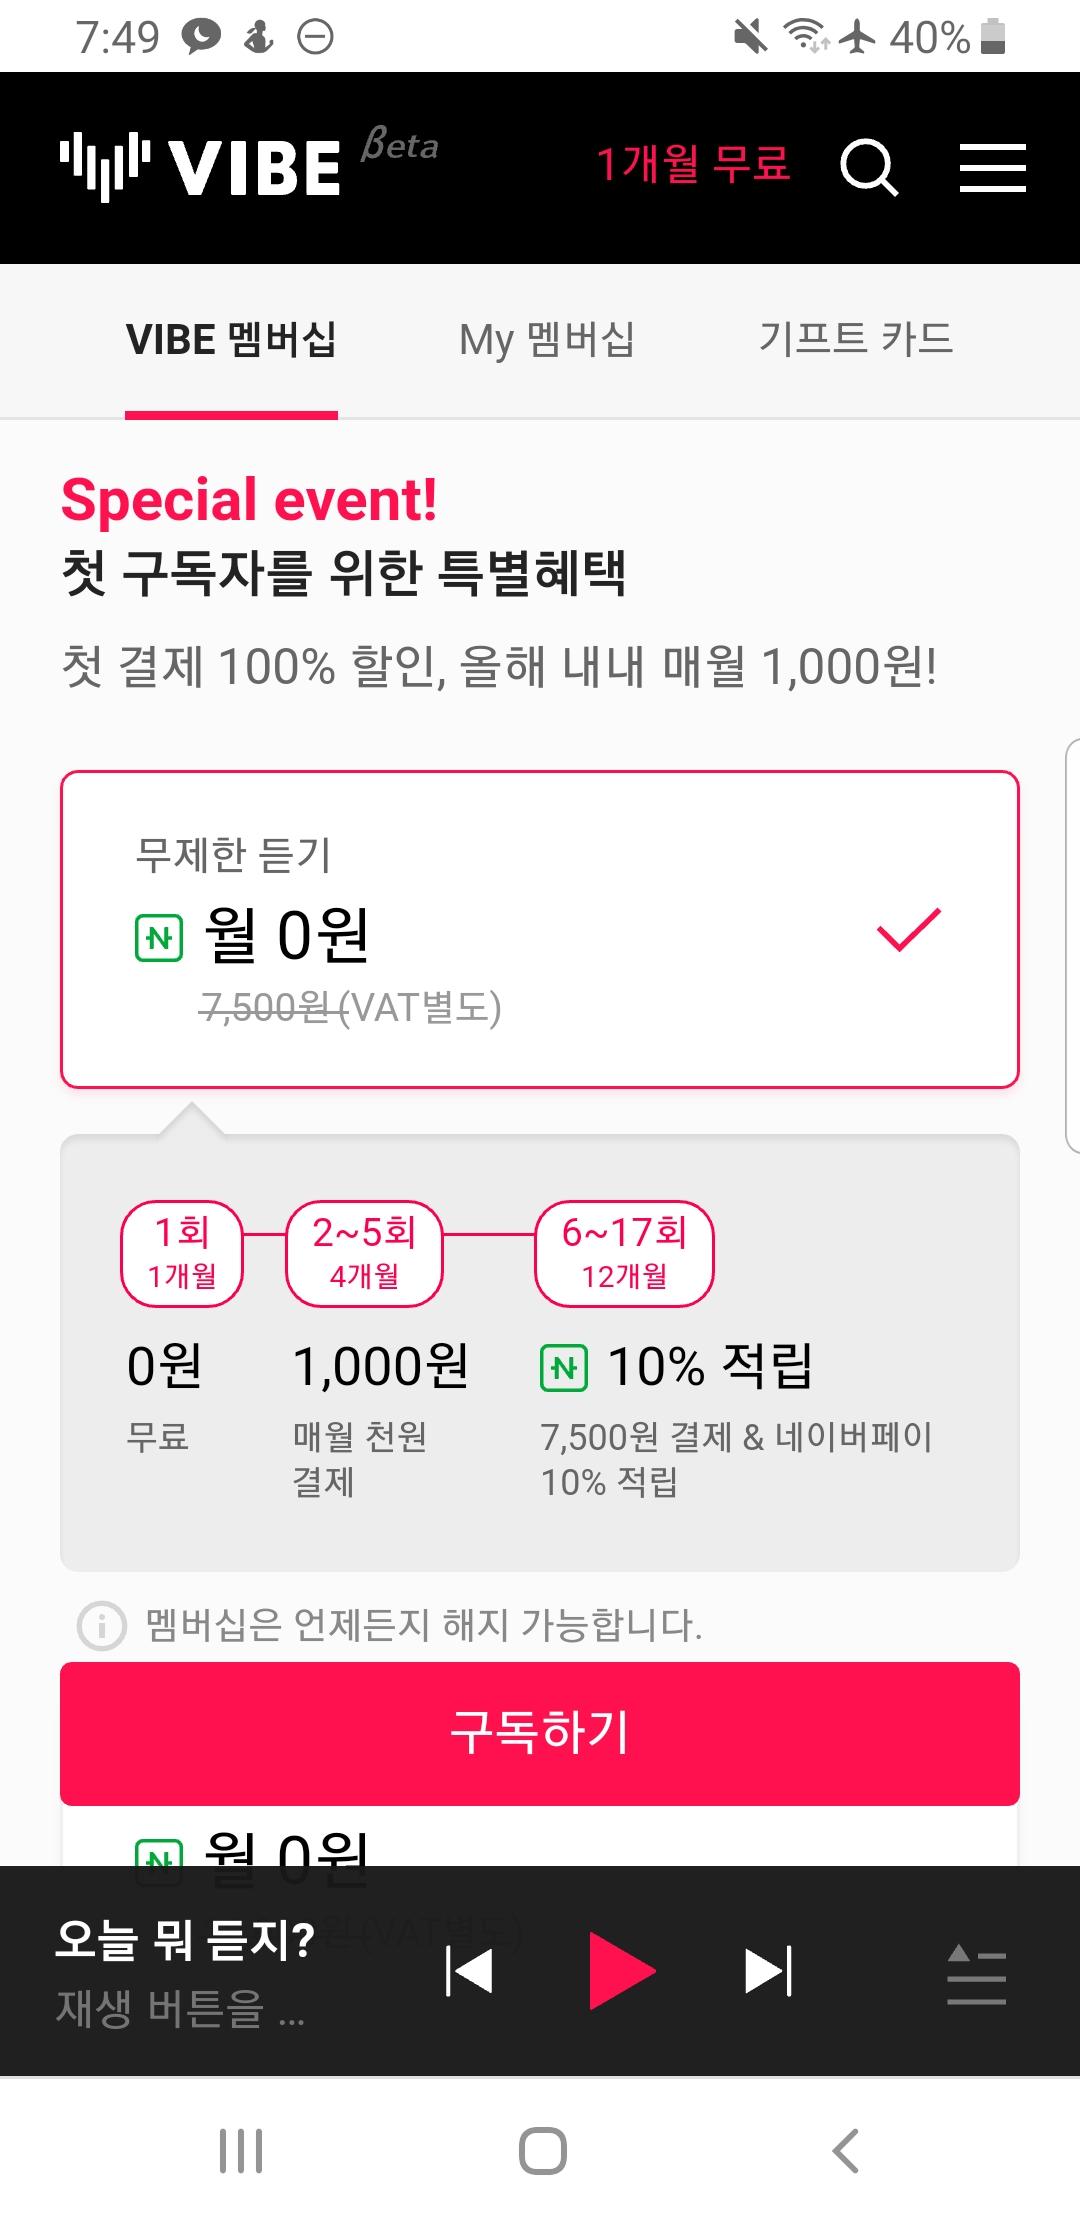Tap the Android home button
This screenshot has height=2220, width=1080.
pyautogui.click(x=542, y=2150)
